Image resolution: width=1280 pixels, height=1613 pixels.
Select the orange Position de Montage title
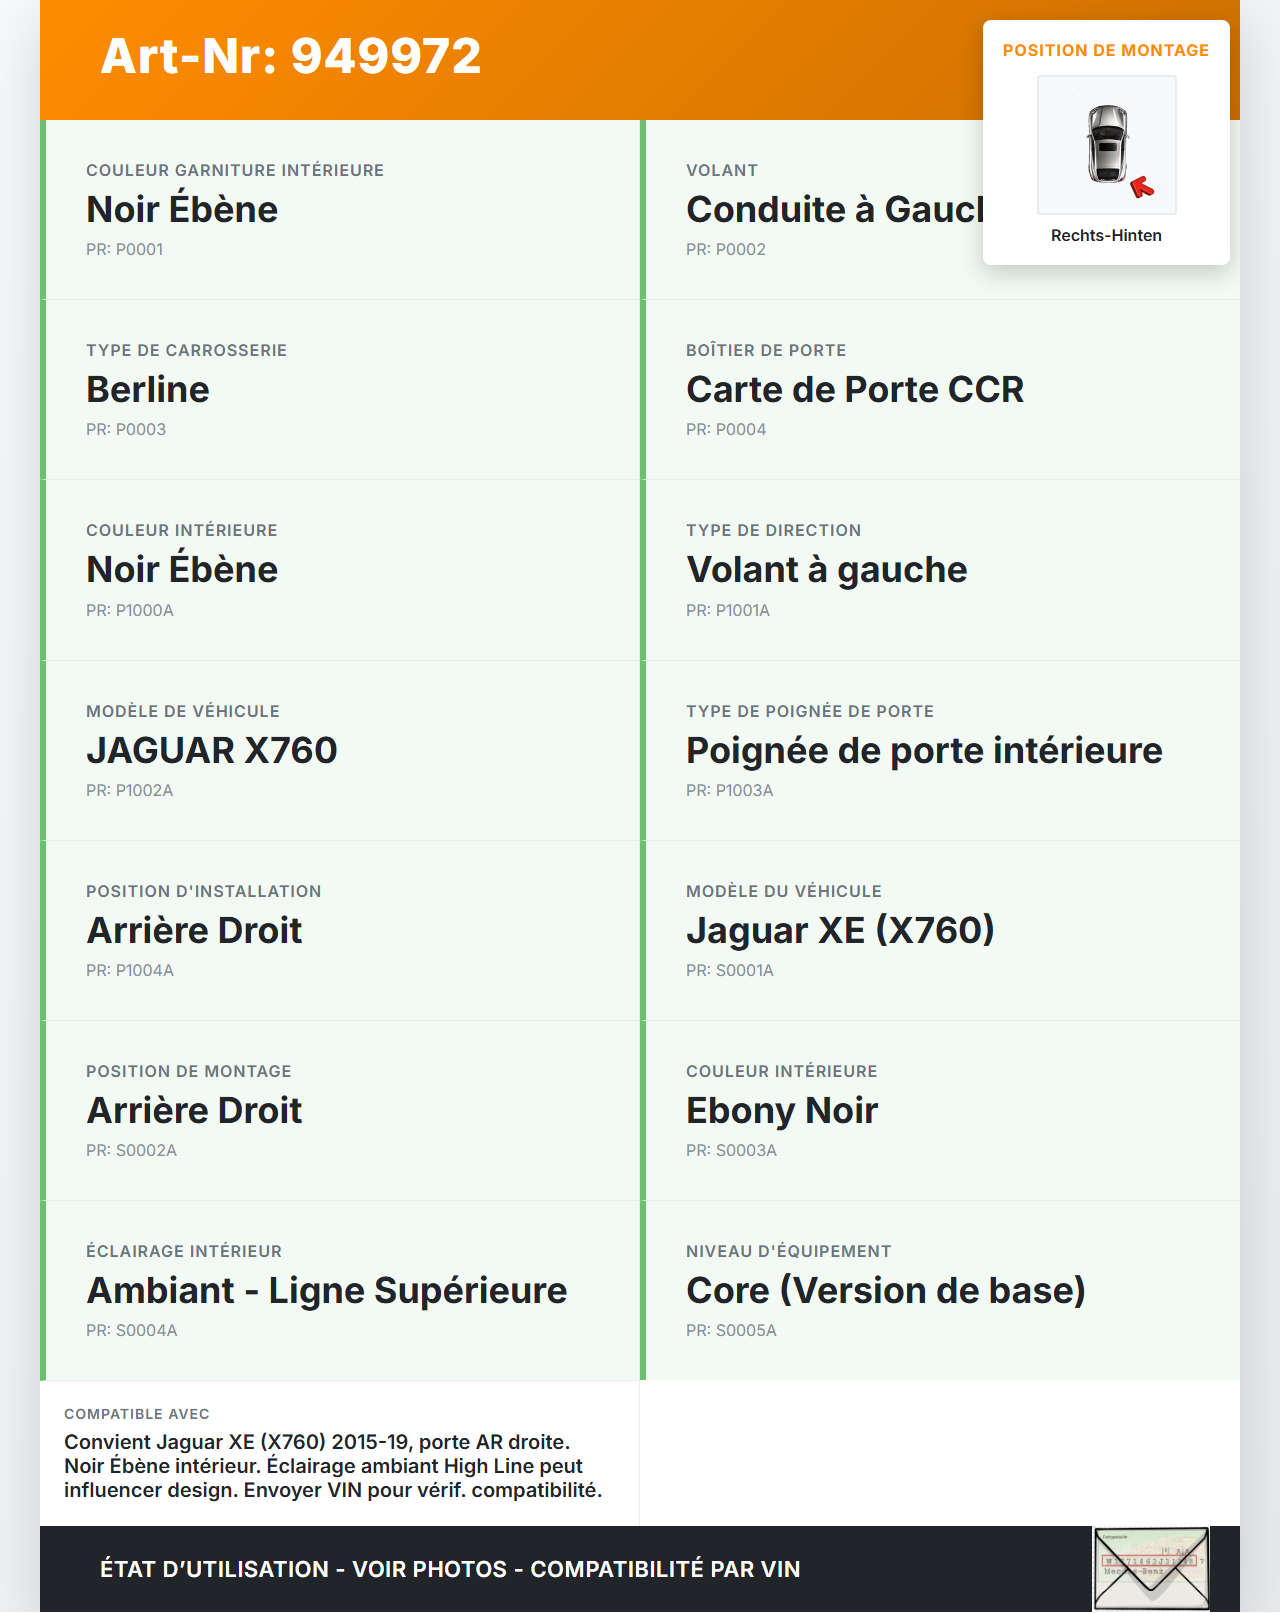[1106, 50]
